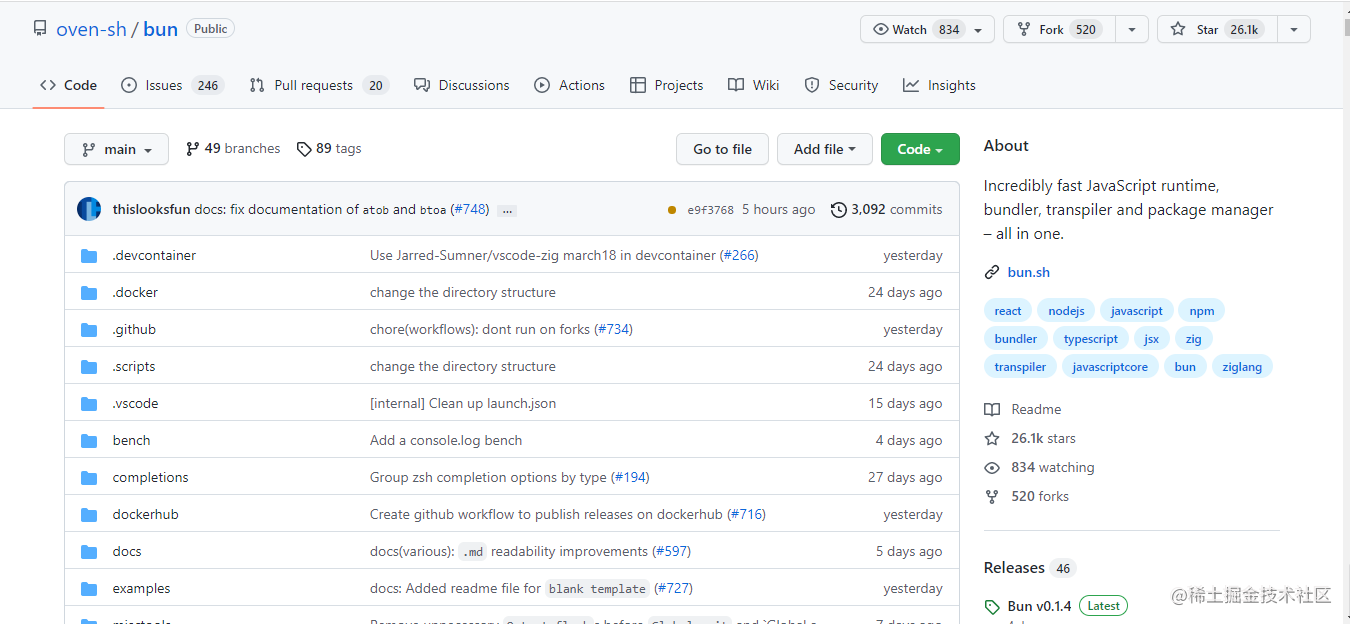Click the eye icon beside 834 watching

point(992,467)
